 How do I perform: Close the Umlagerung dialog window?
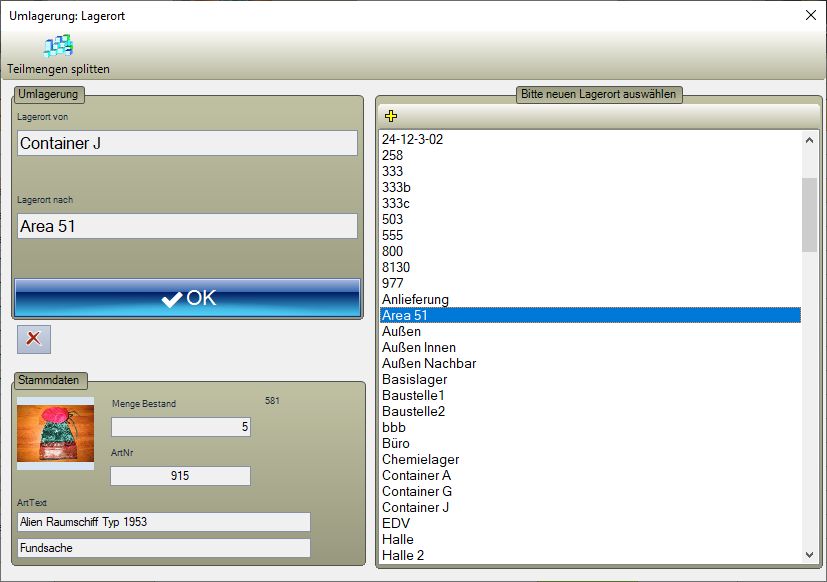tap(811, 15)
